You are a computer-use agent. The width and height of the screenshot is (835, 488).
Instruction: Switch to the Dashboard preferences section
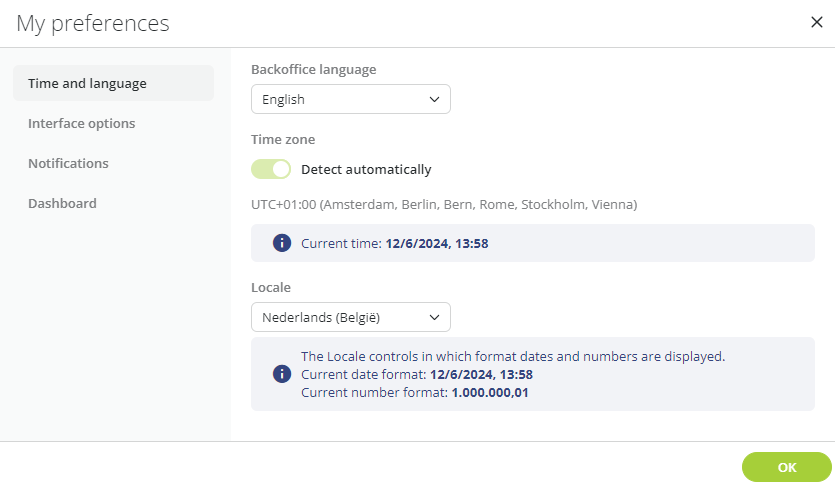[x=62, y=203]
